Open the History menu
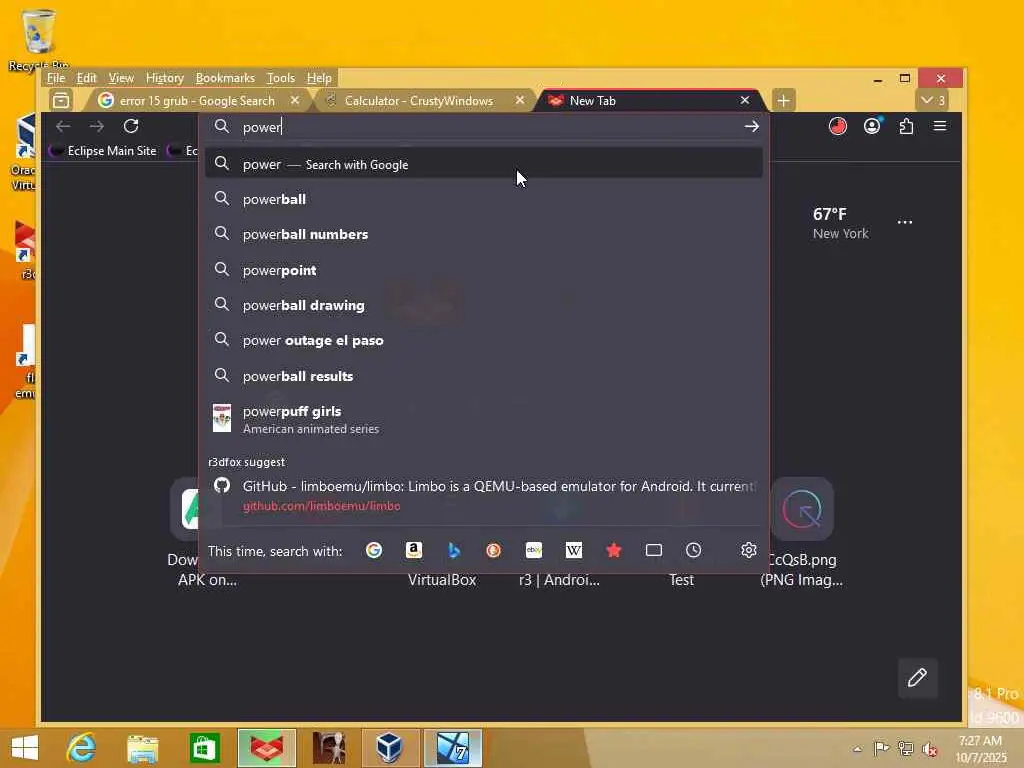 (x=165, y=78)
